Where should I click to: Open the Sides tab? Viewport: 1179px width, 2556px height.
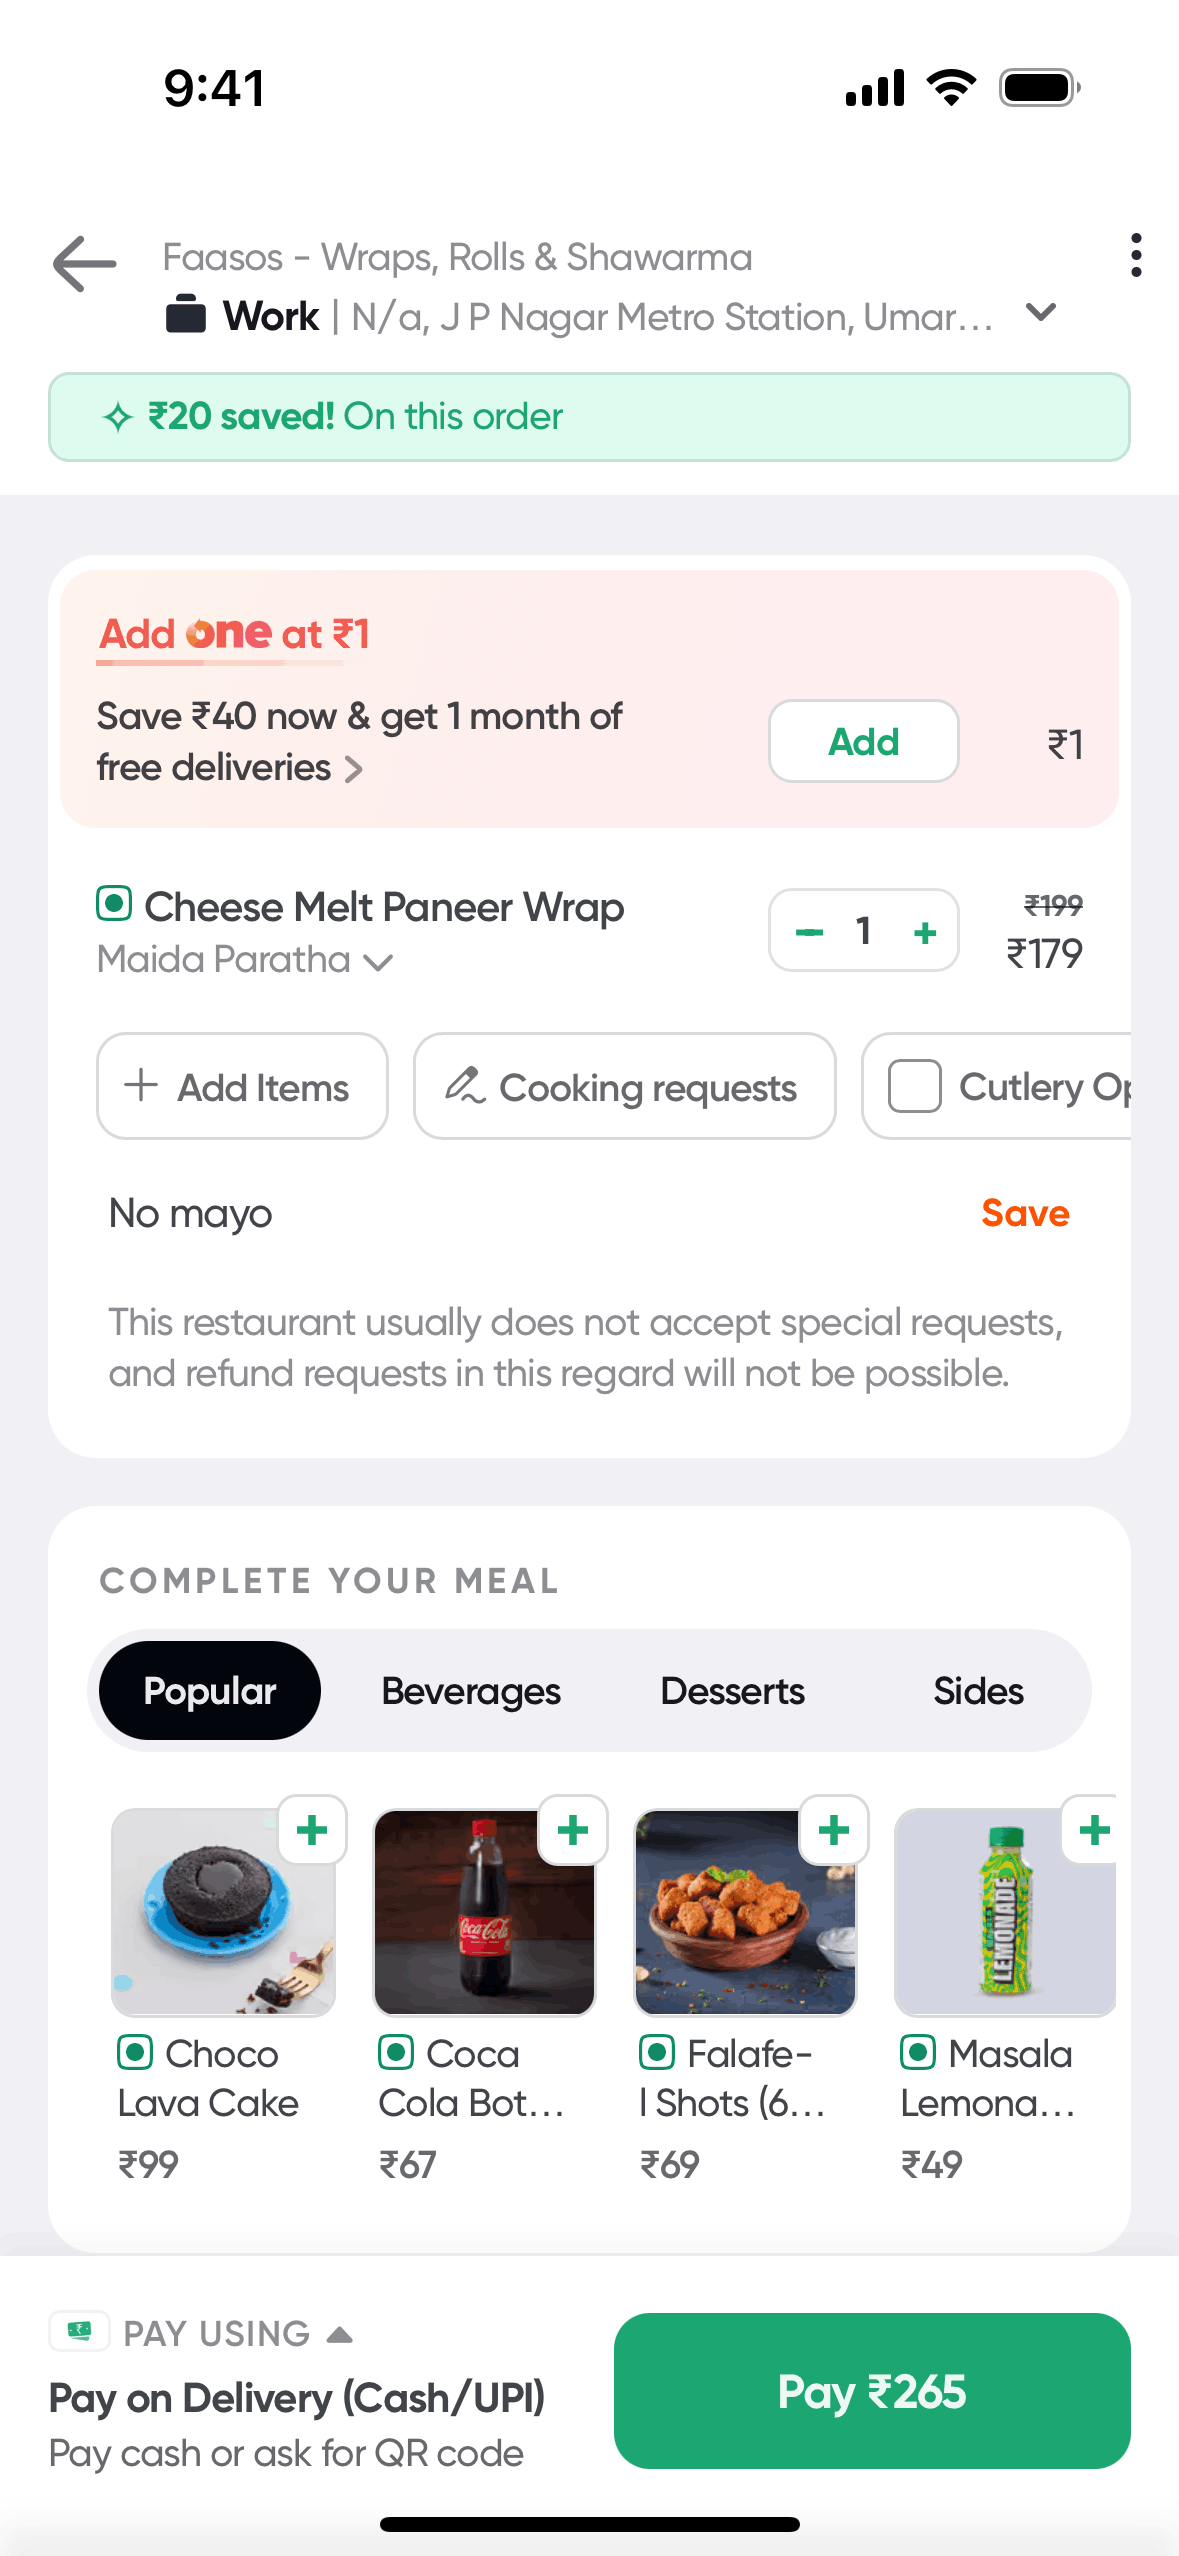pos(978,1691)
